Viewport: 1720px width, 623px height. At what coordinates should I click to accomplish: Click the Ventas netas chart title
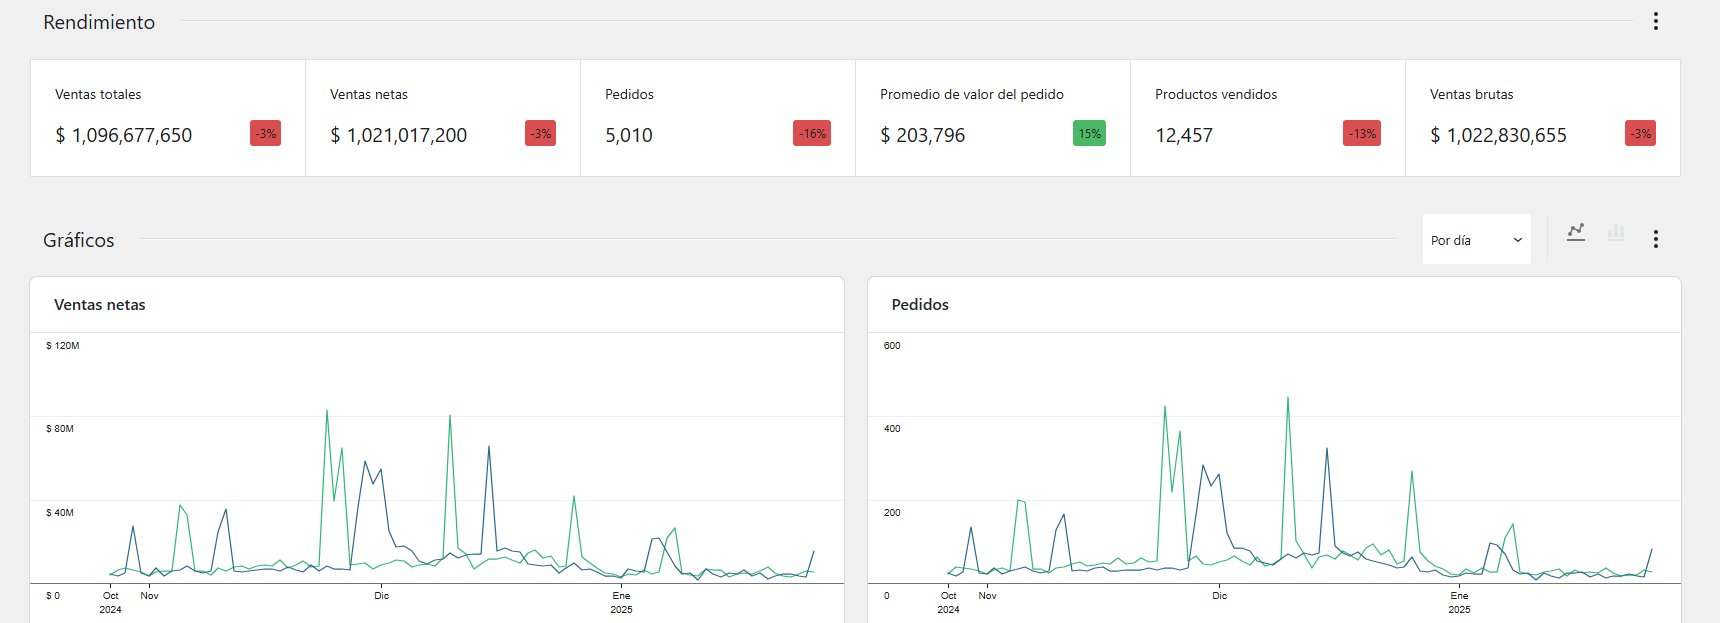coord(100,305)
